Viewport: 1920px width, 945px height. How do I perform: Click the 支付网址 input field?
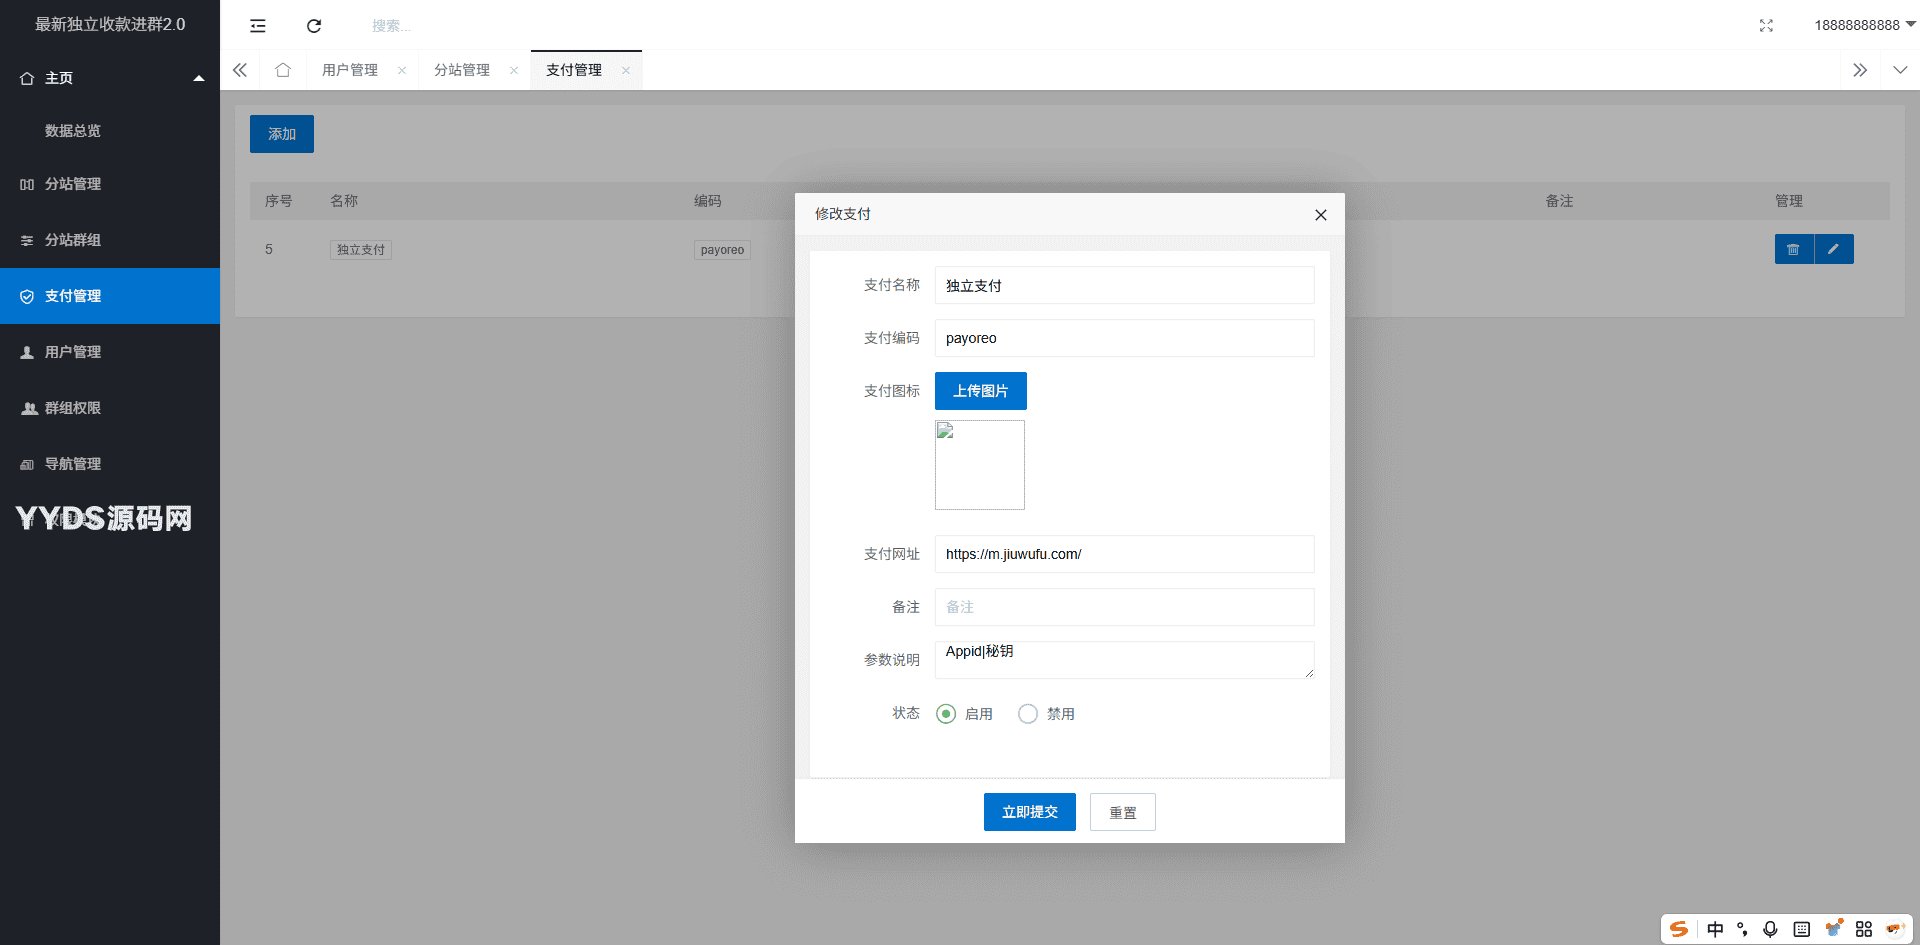(1125, 554)
